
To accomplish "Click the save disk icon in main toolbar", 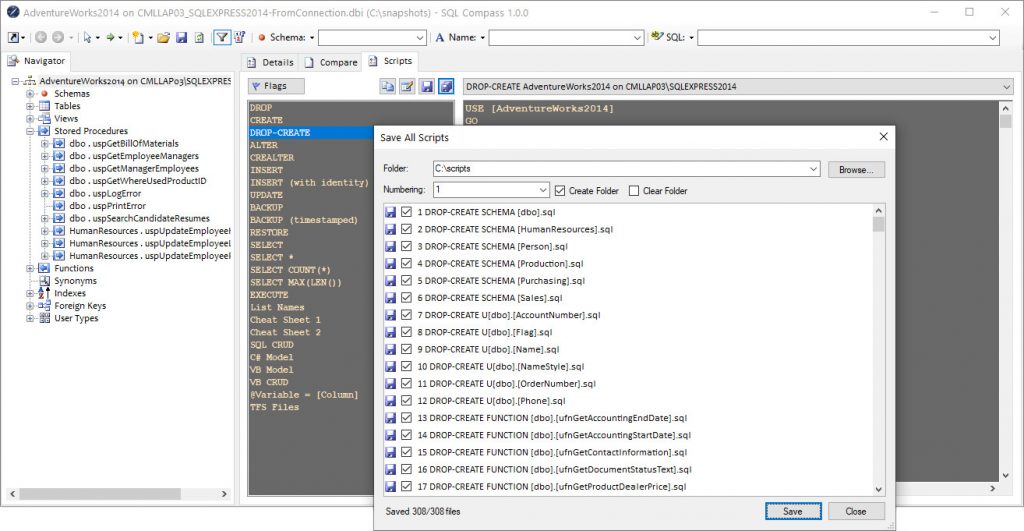I will point(181,37).
